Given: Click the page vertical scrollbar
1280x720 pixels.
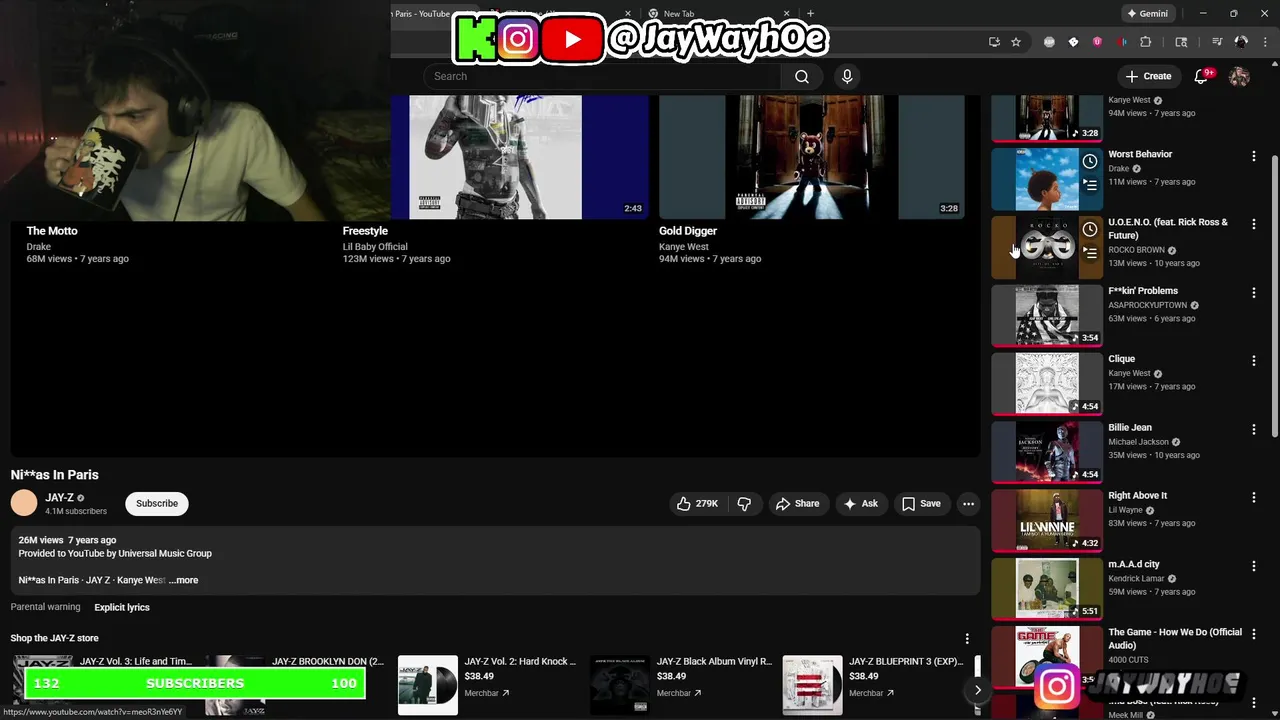Looking at the screenshot, I should 1274,295.
